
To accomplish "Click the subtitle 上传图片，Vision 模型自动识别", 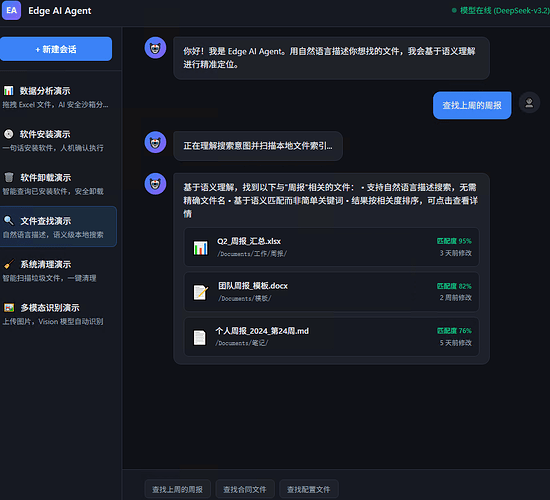I will pos(53,321).
